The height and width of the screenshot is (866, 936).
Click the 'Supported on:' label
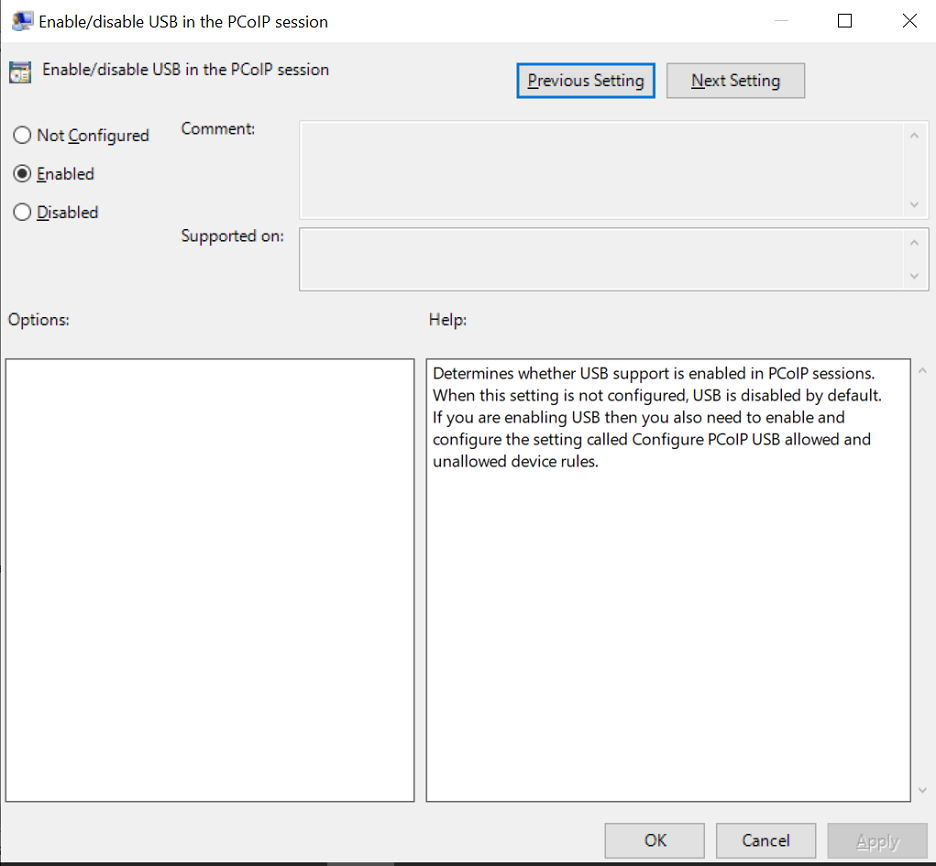pyautogui.click(x=232, y=236)
